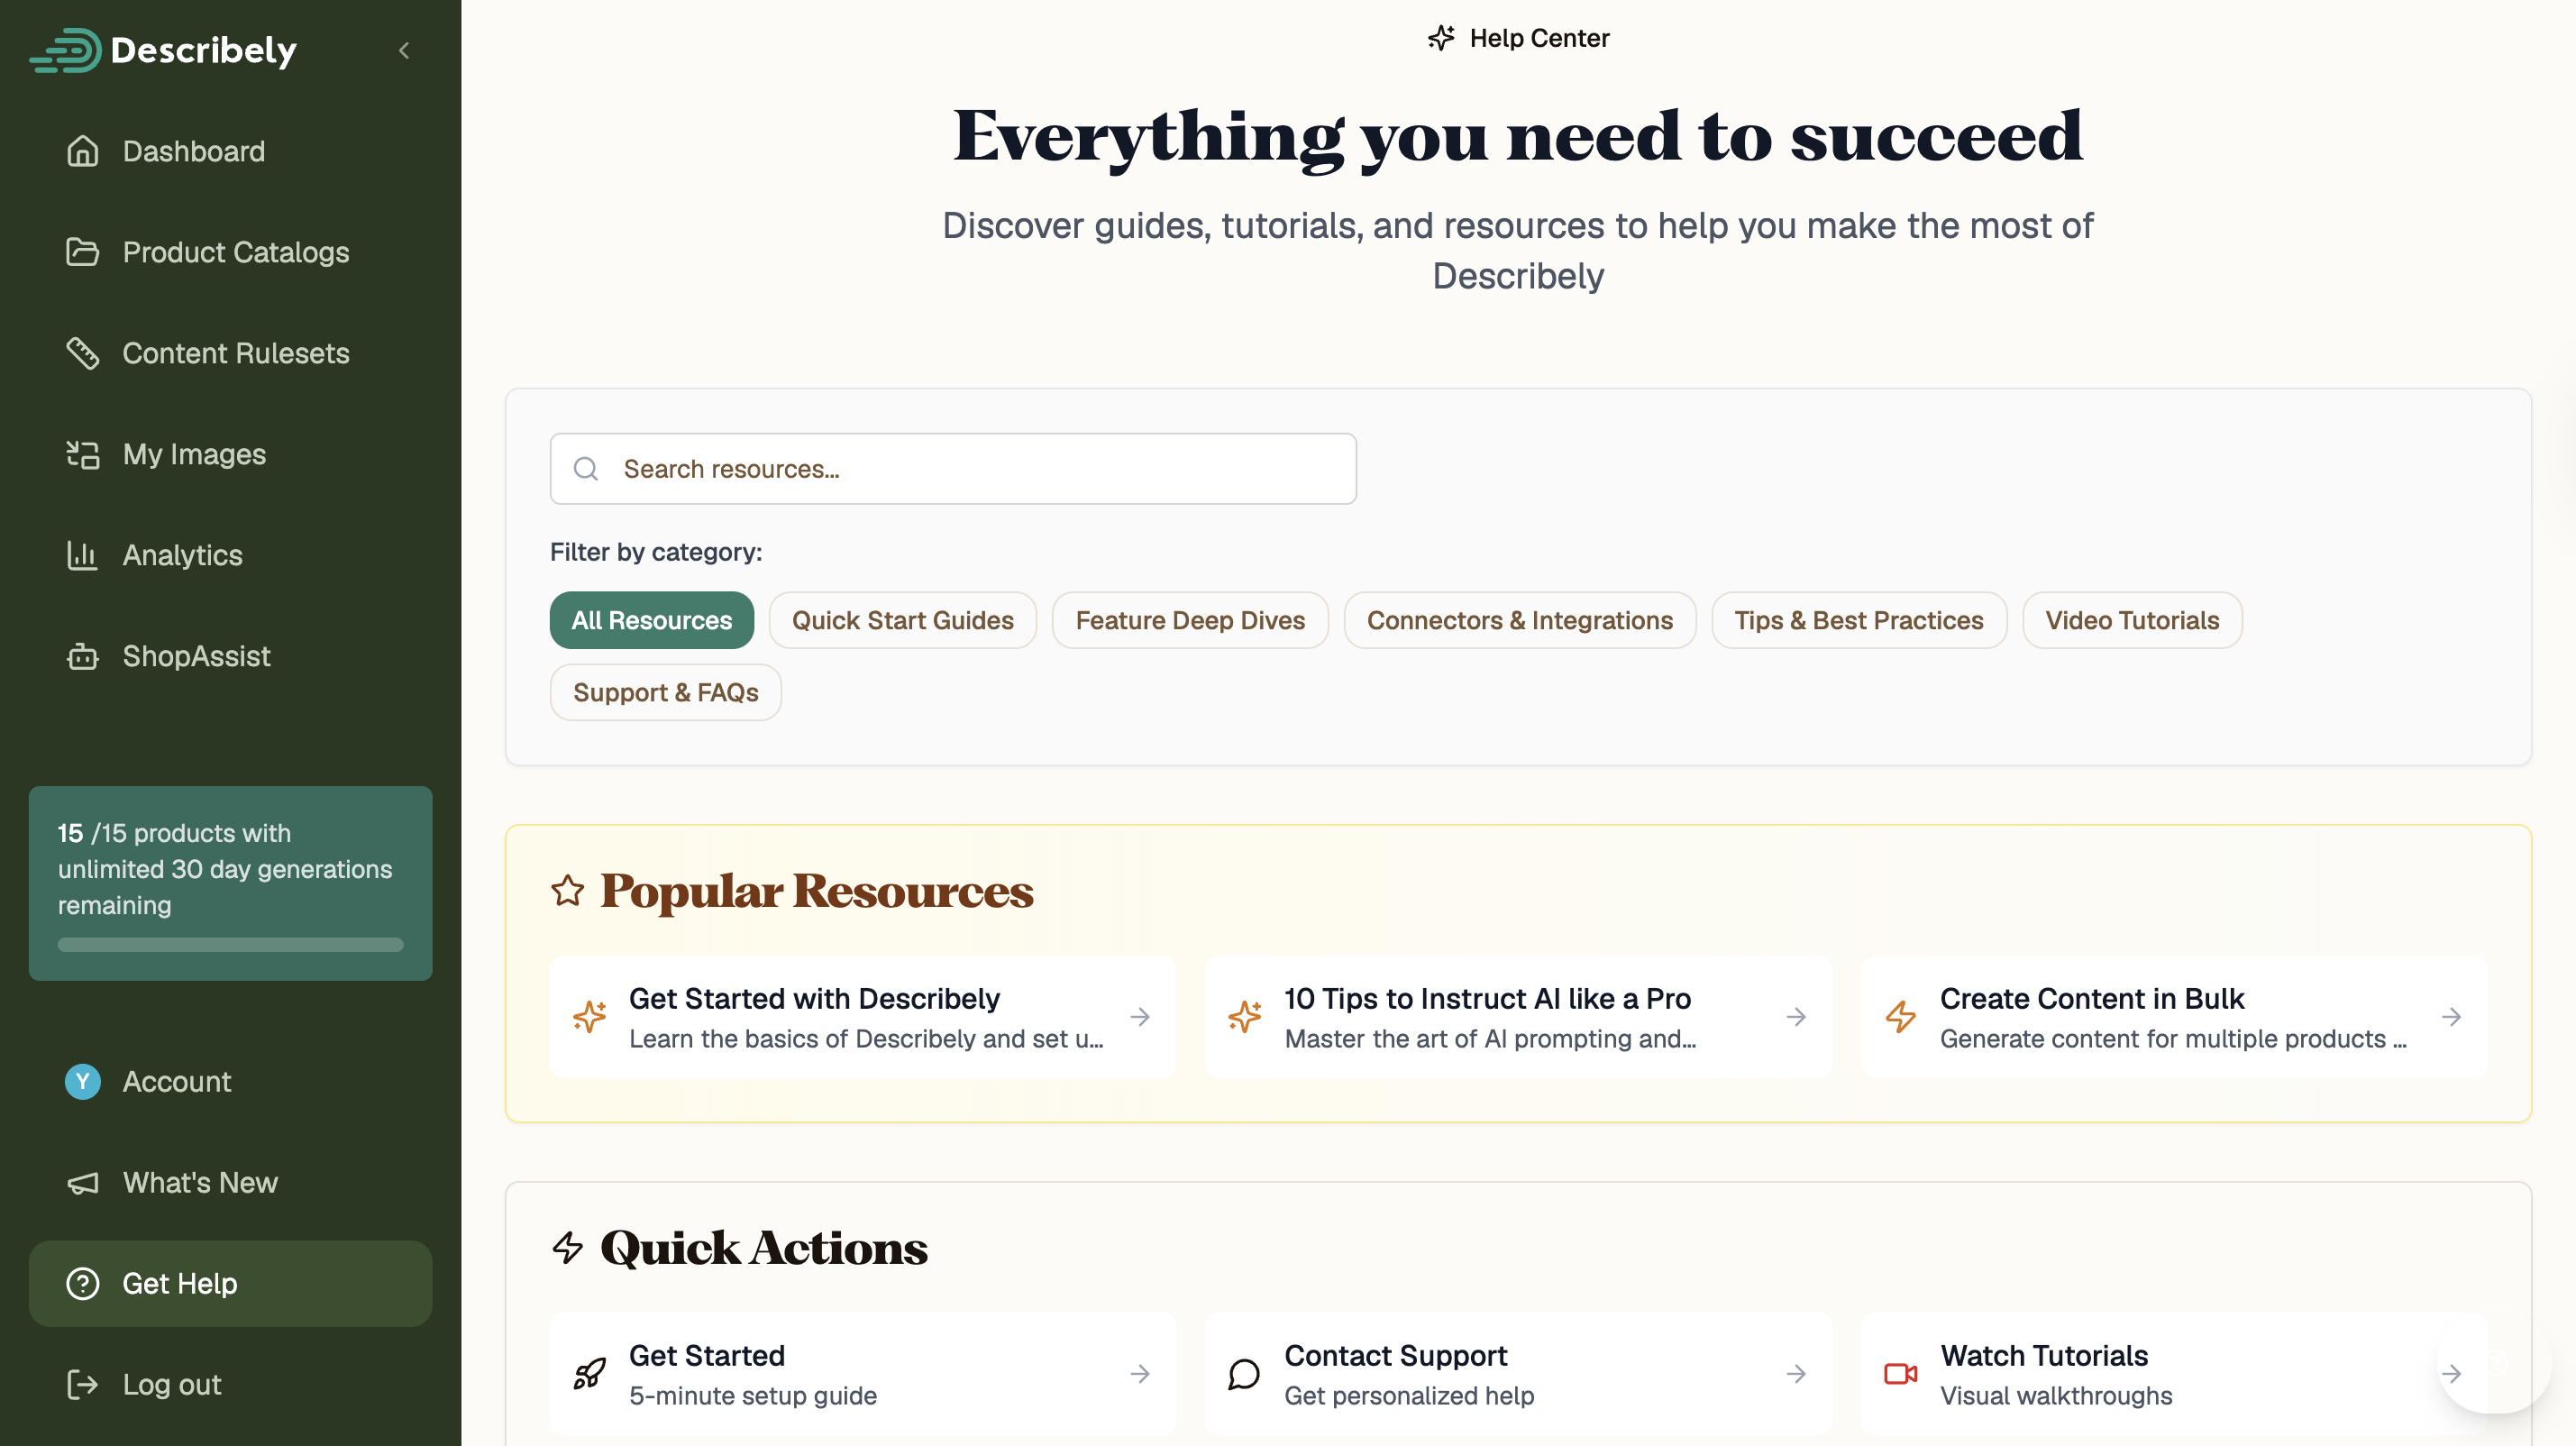
Task: Click the Get Help question mark icon
Action: (82, 1283)
